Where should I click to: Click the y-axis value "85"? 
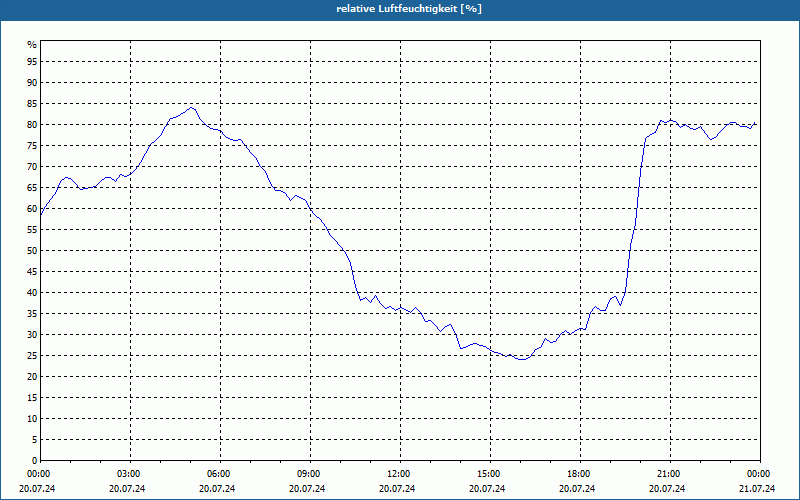pyautogui.click(x=32, y=104)
